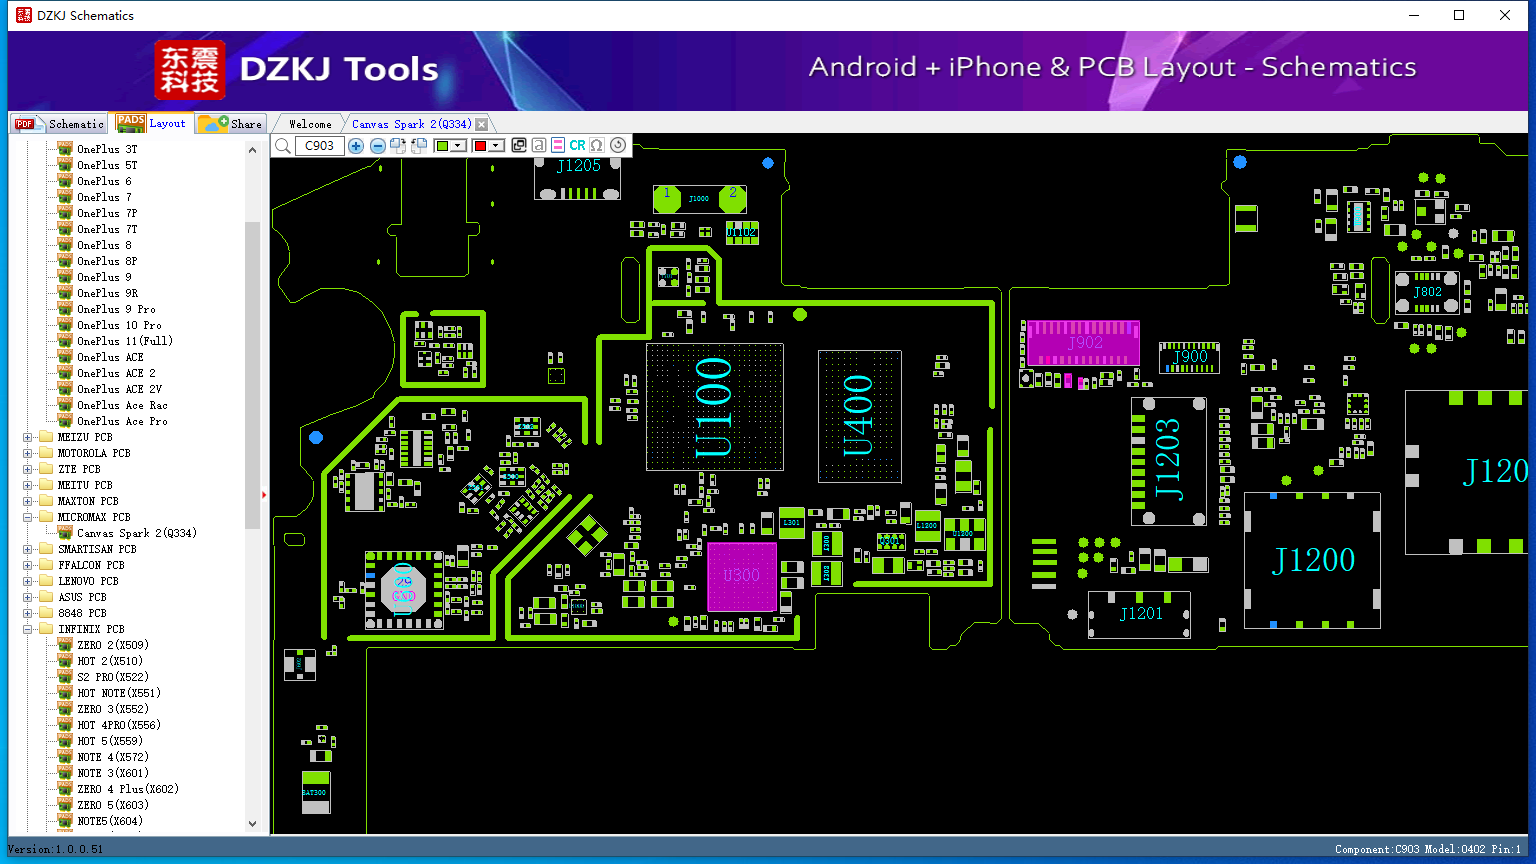The image size is (1536, 864).
Task: Expand the 8848 PCB folder node
Action: (28, 613)
